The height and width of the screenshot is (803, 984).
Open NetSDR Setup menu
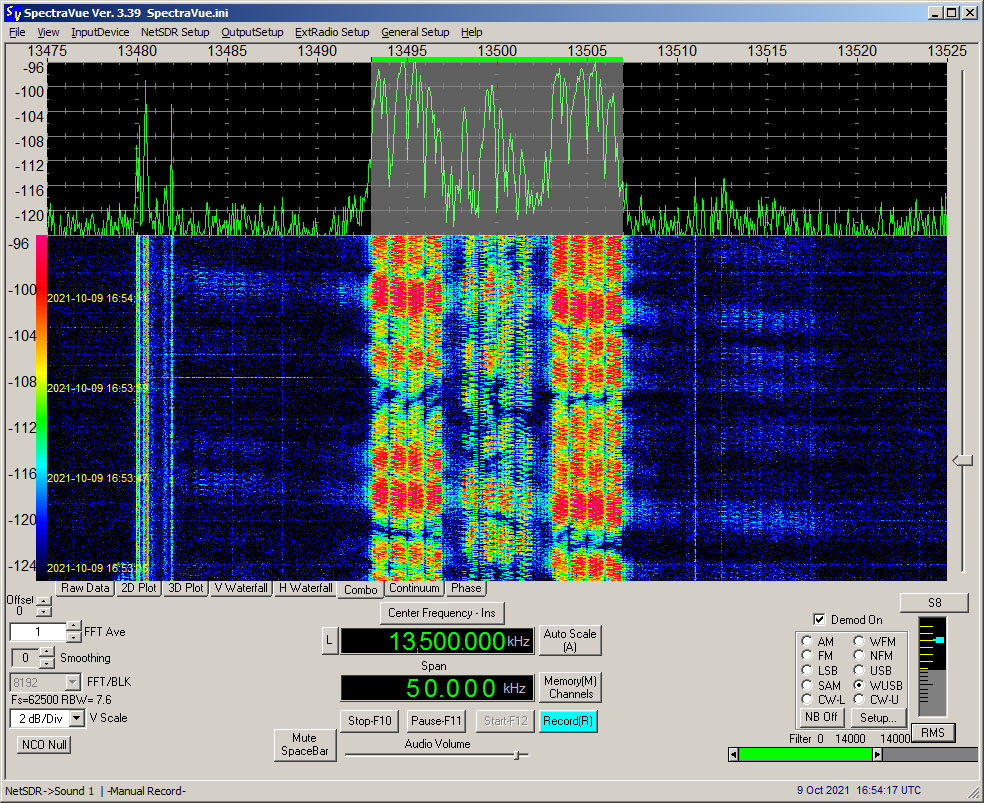(174, 32)
